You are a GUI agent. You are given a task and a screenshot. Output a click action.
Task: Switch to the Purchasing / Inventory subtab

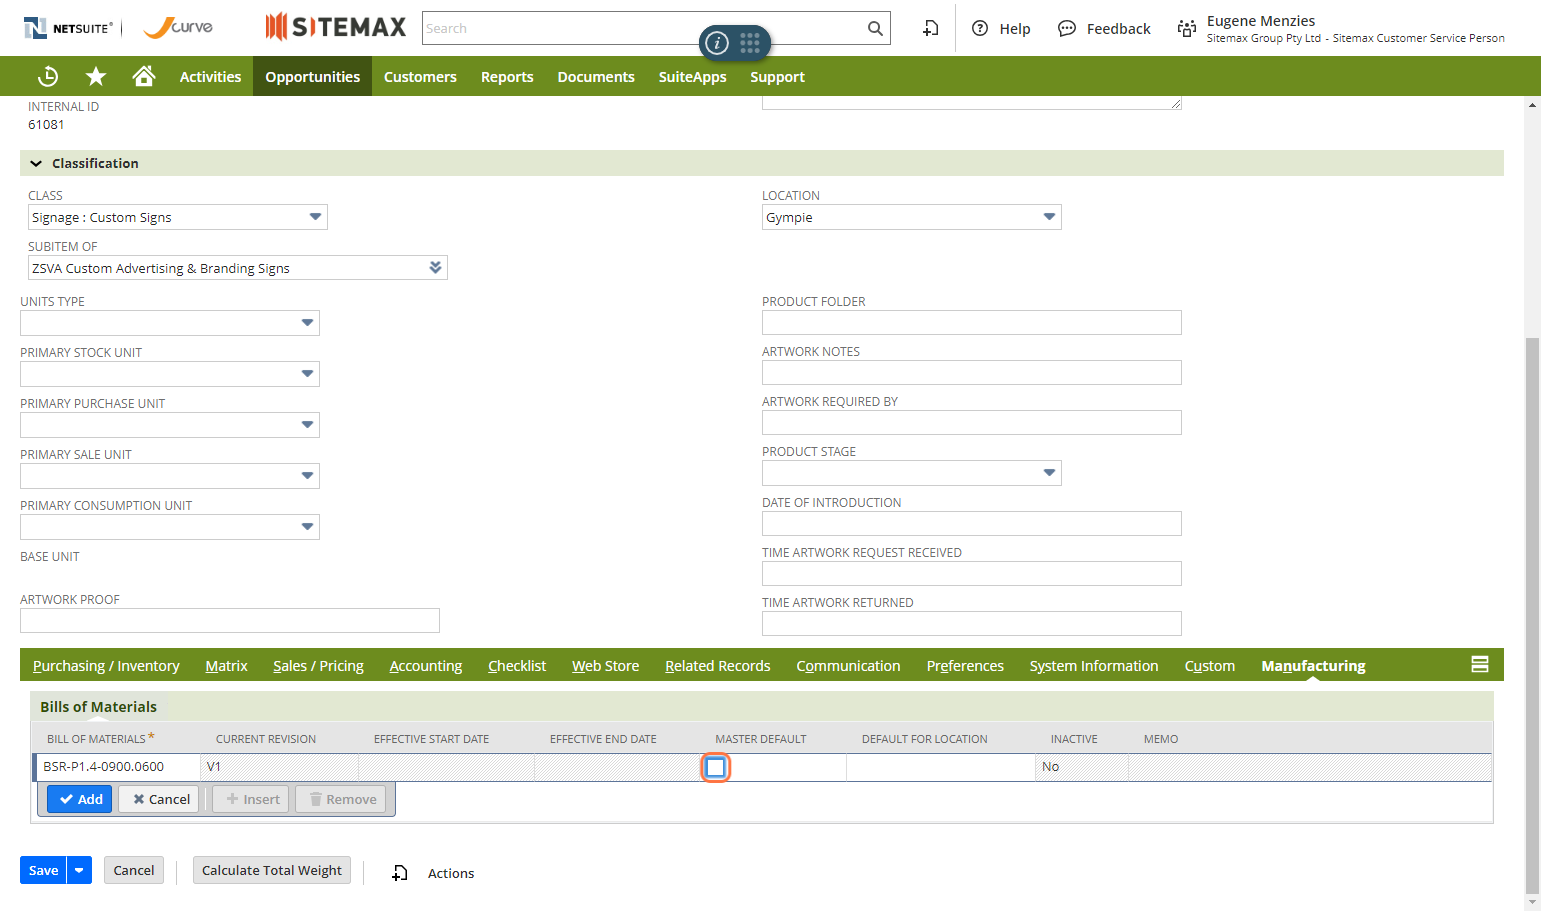click(x=106, y=665)
